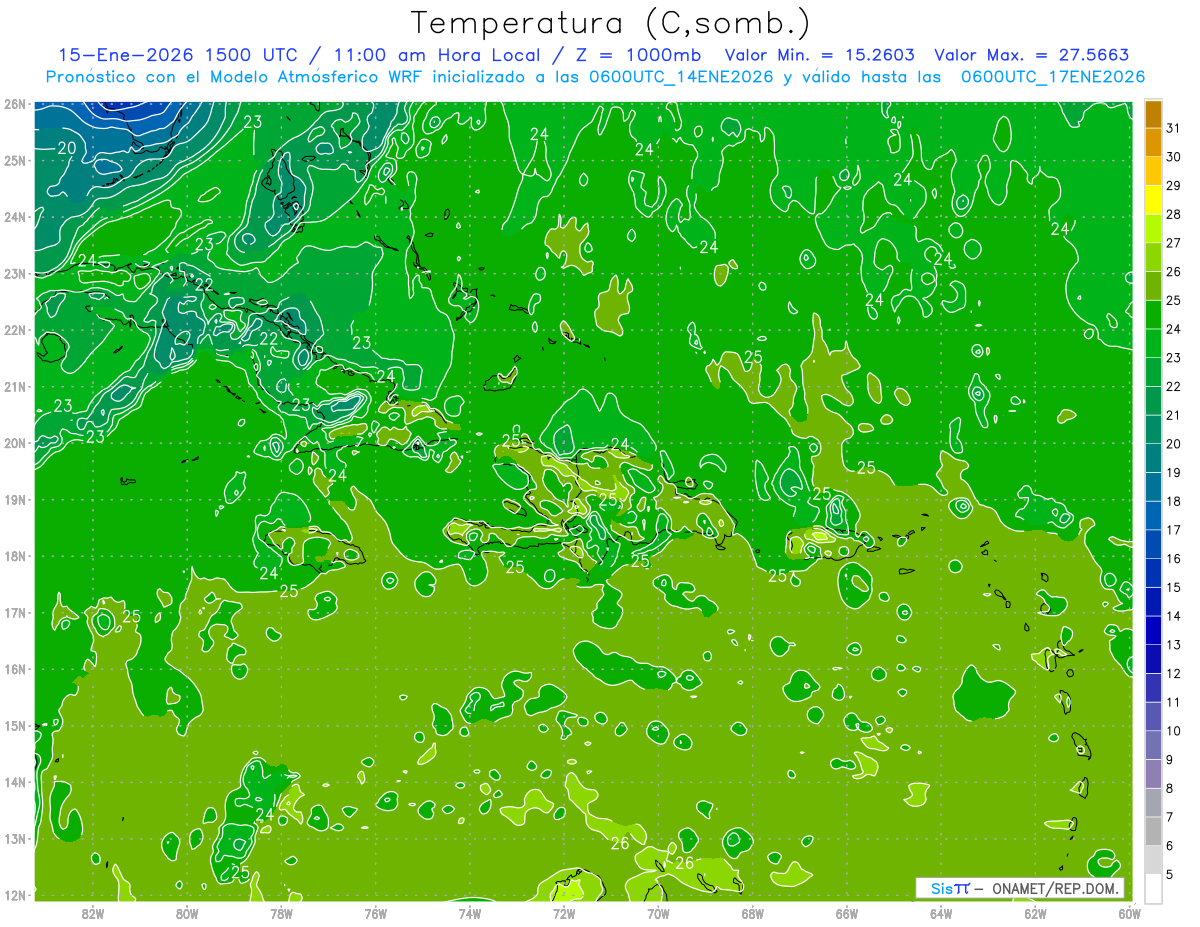Click the SisTT – ONAMET/REP.DOM. credit label

point(1019,888)
